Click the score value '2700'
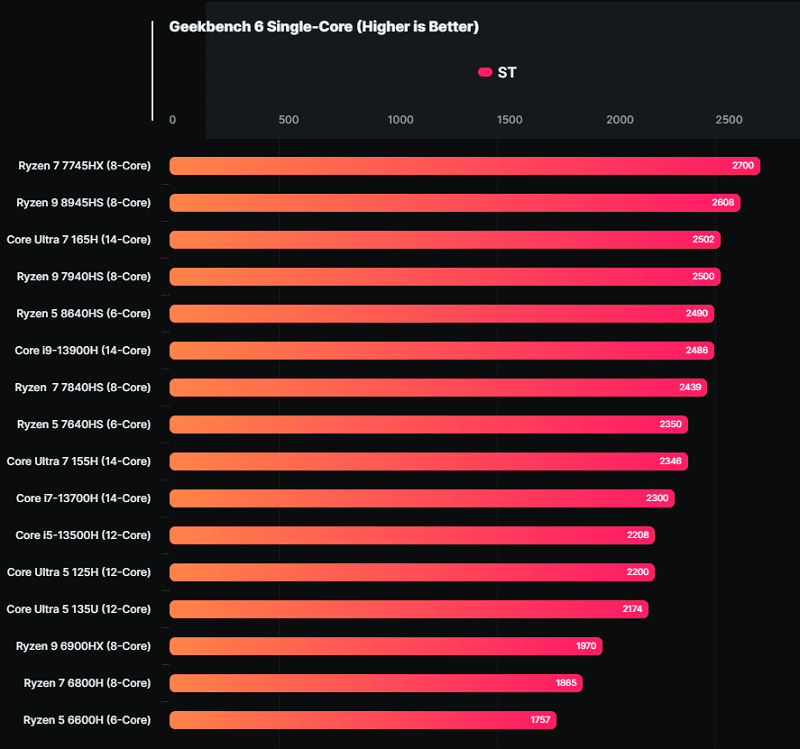Viewport: 800px width, 749px height. click(743, 165)
